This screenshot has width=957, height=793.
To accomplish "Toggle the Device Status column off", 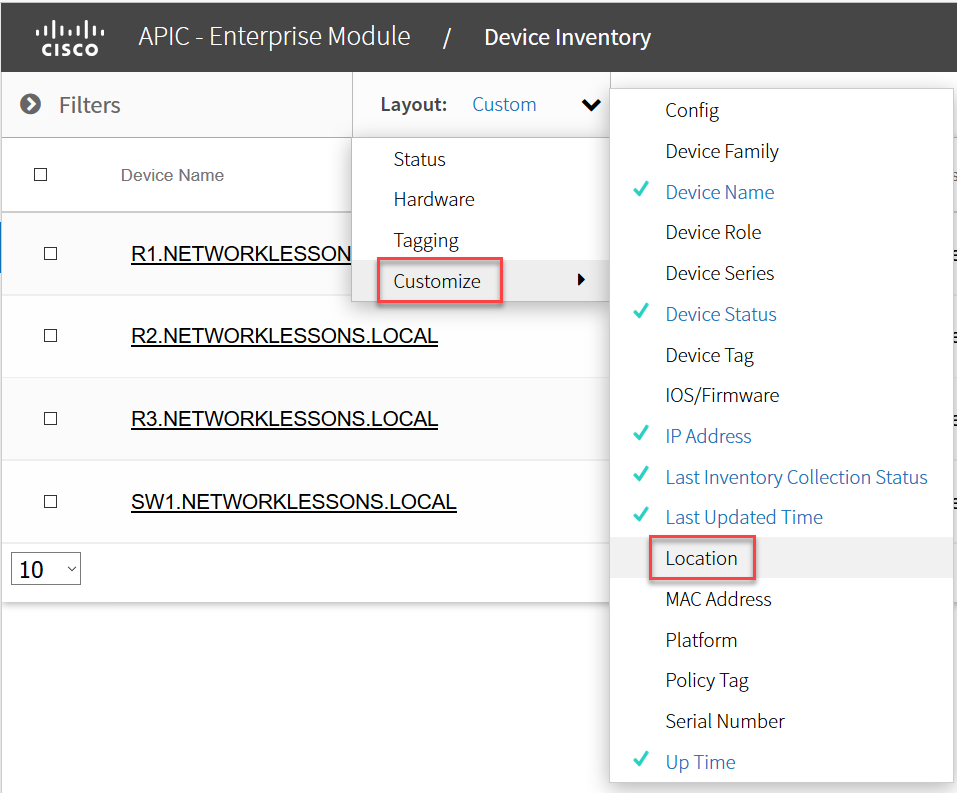I will (721, 314).
